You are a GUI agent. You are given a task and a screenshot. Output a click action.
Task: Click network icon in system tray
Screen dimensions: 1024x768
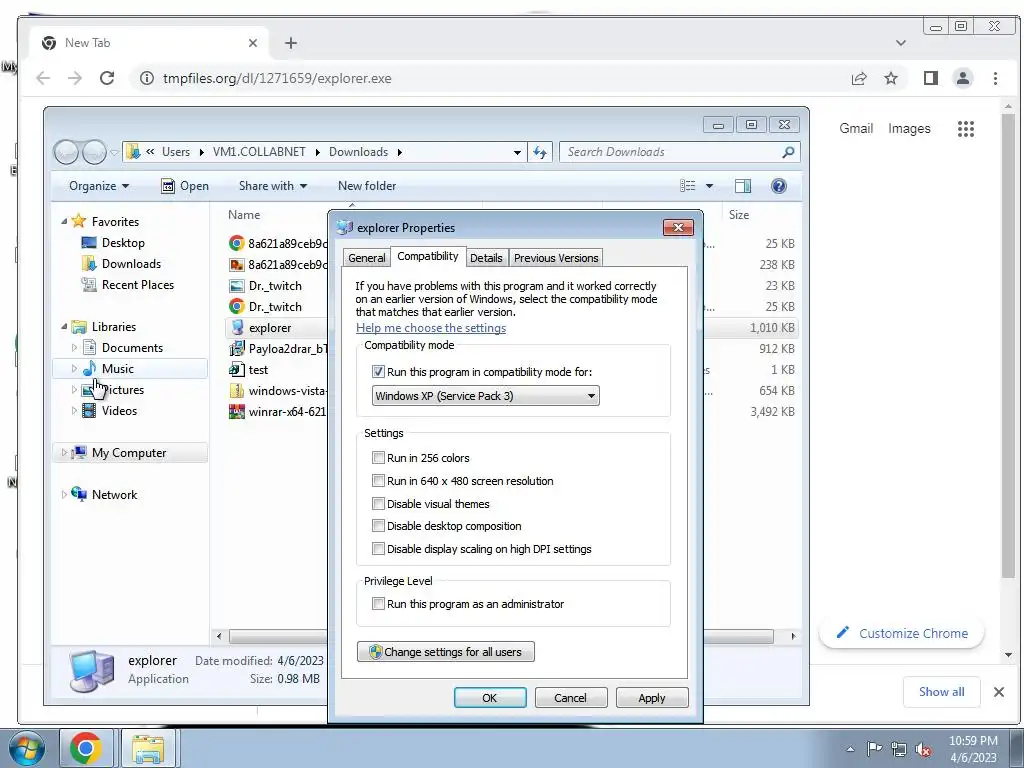pyautogui.click(x=899, y=749)
